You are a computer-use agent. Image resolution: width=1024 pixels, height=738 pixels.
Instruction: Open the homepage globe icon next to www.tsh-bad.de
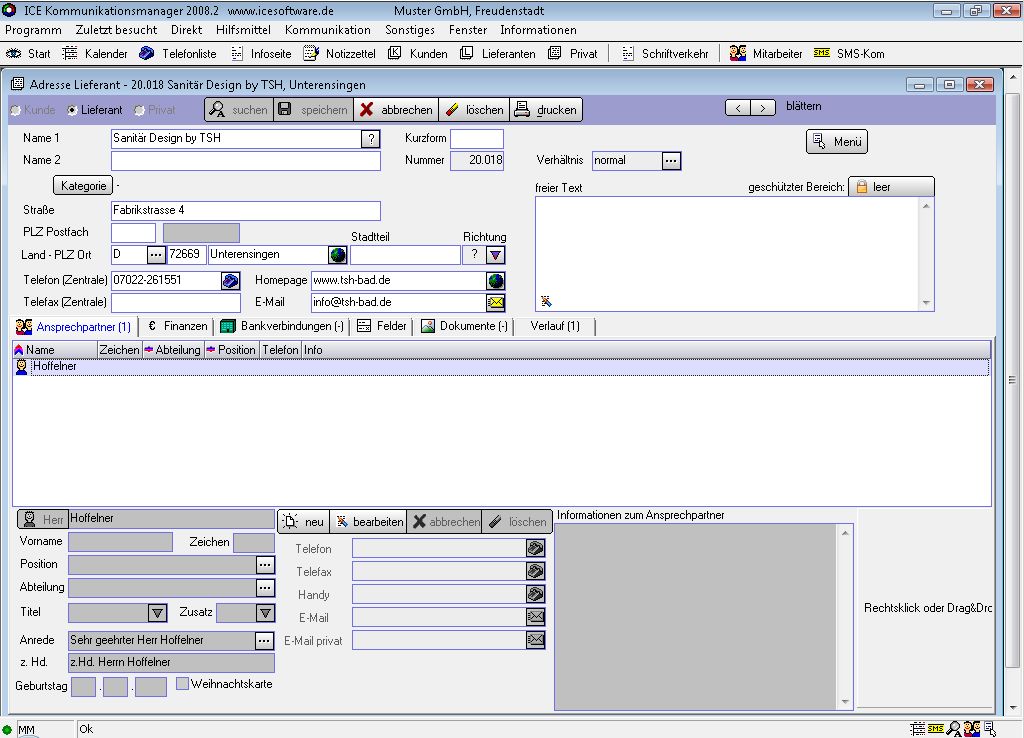pos(495,281)
